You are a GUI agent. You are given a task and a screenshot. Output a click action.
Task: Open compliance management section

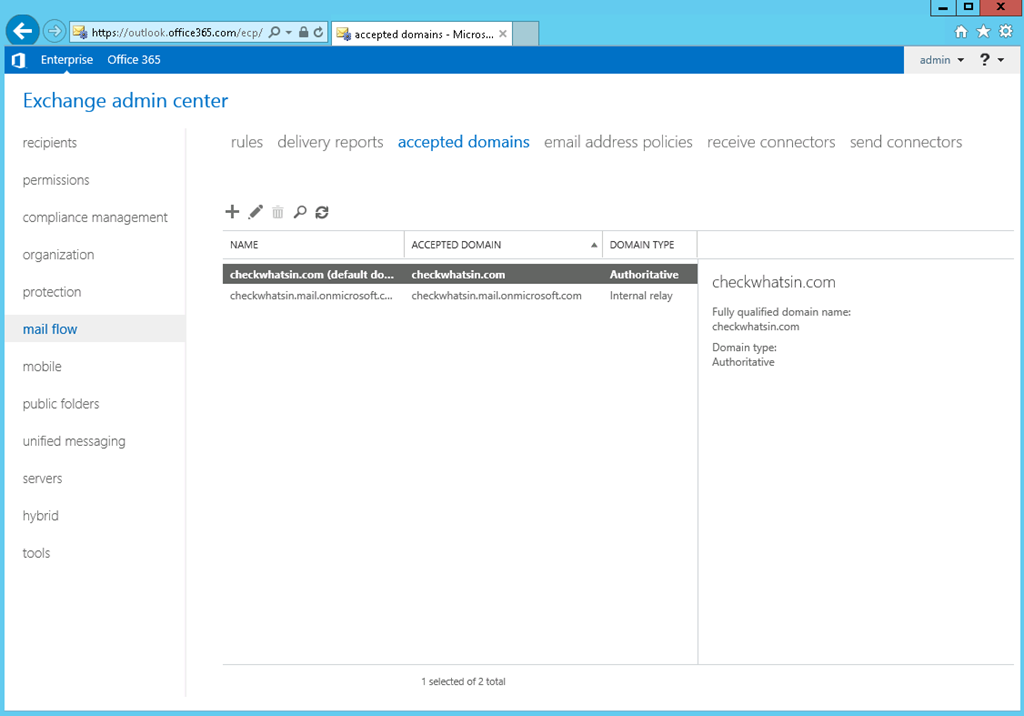(x=95, y=218)
